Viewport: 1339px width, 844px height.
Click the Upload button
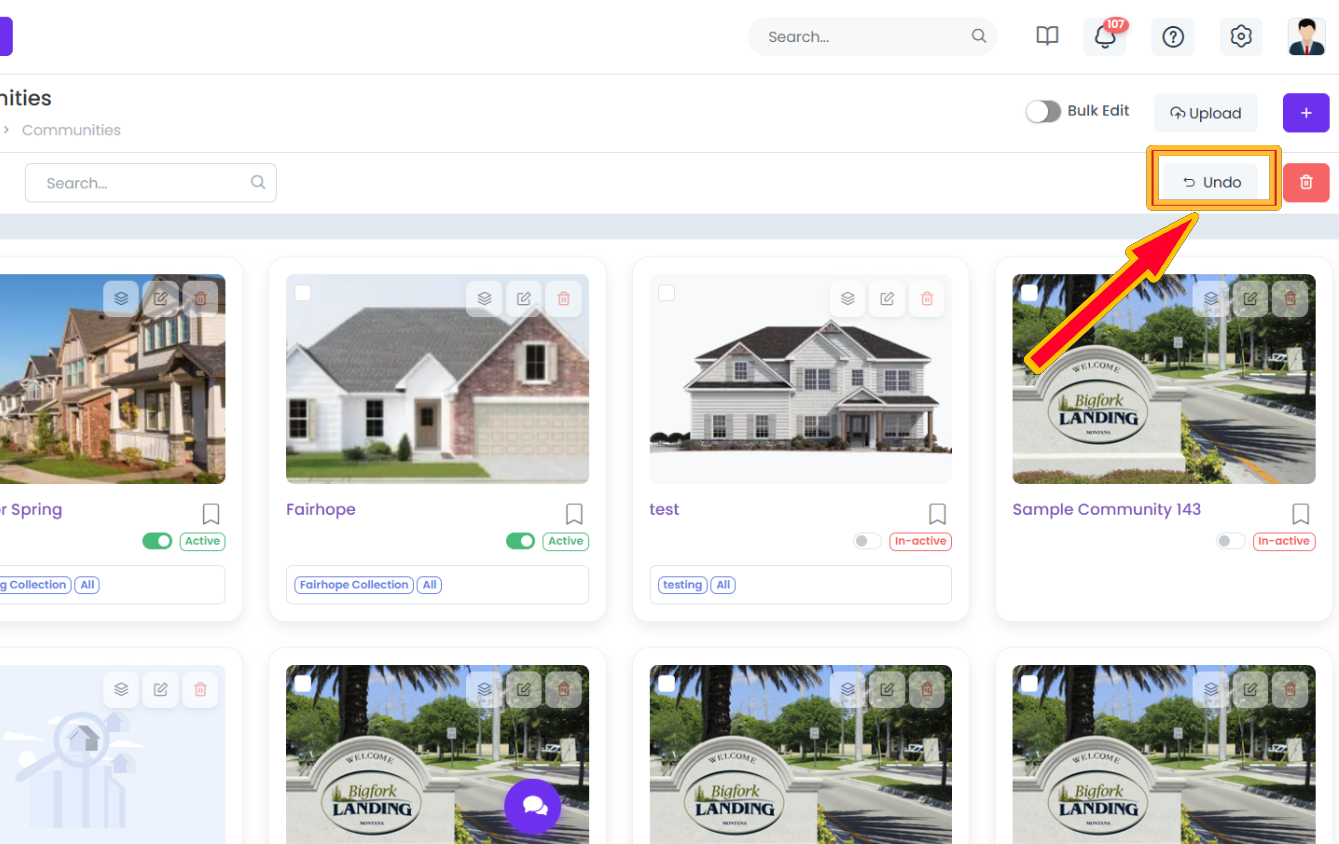tap(1205, 113)
